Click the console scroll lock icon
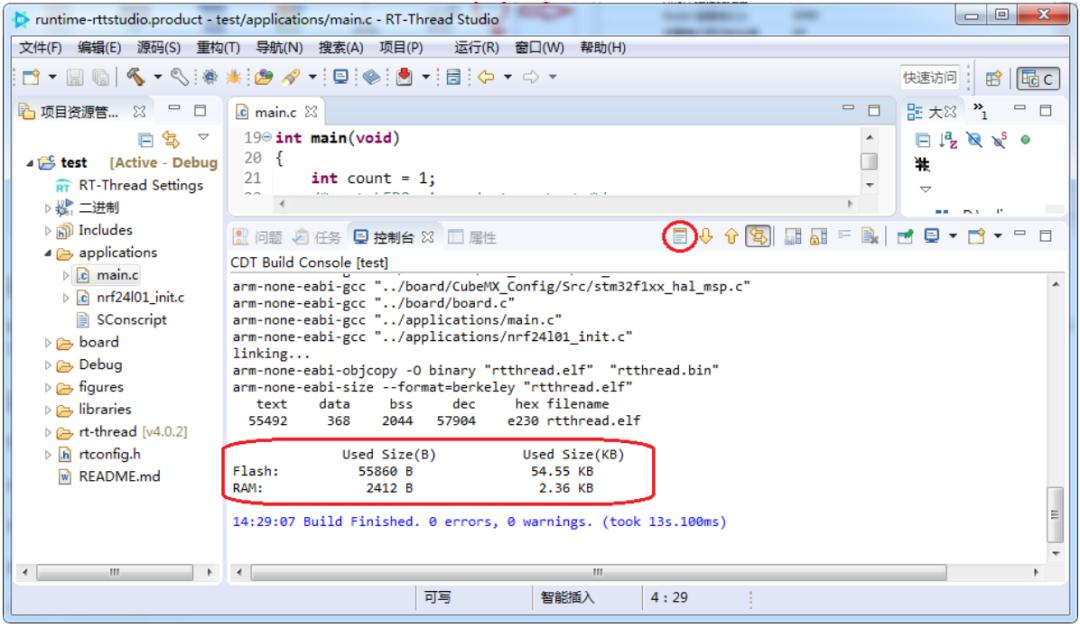Viewport: 1080px width, 628px height. point(819,237)
